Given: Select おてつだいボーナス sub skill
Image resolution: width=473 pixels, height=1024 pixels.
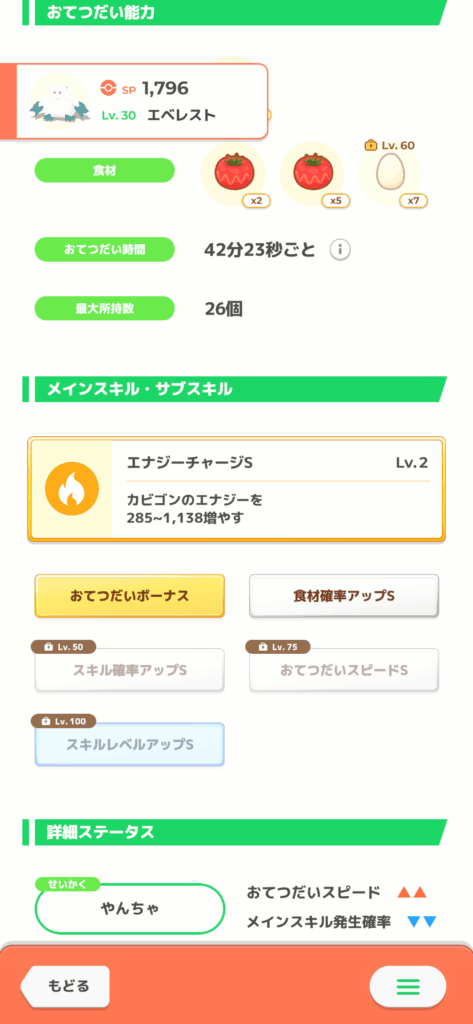Looking at the screenshot, I should pos(129,596).
